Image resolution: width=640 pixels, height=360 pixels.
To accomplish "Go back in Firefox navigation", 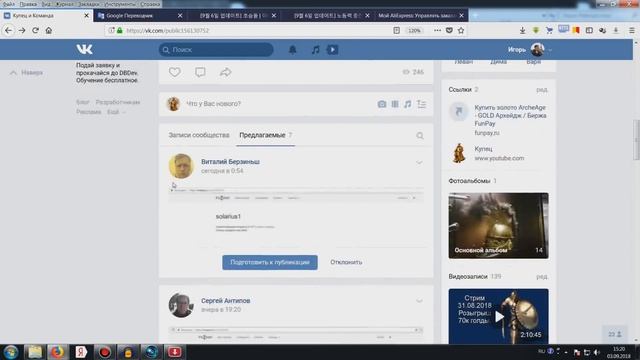I will point(9,31).
